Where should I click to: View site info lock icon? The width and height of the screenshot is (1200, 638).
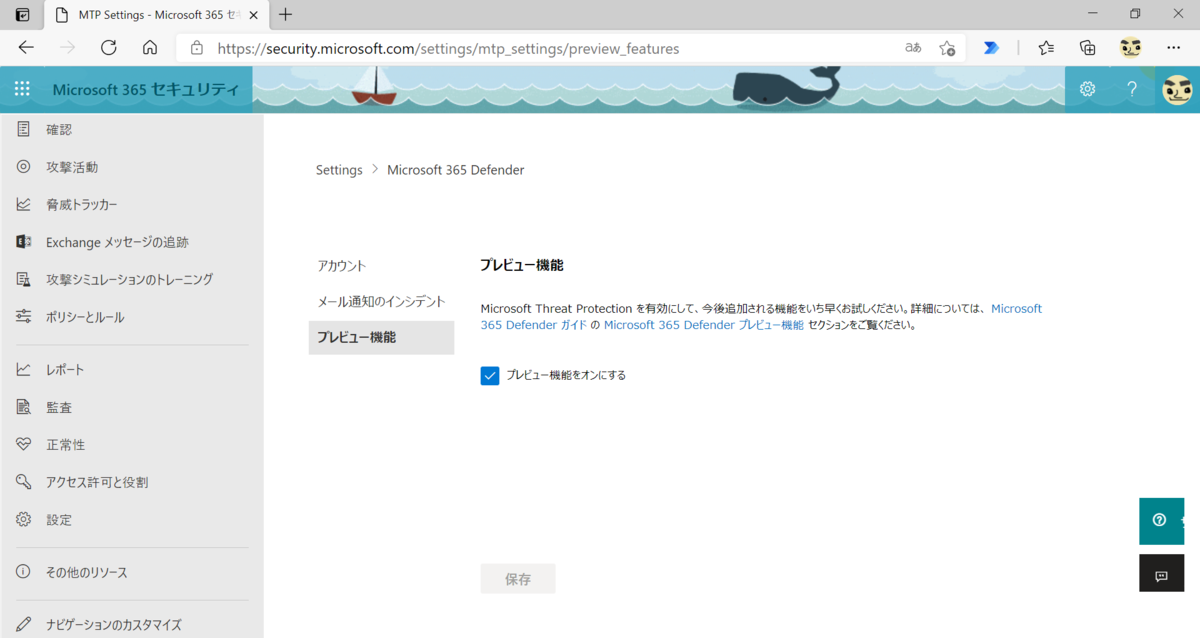pos(197,48)
